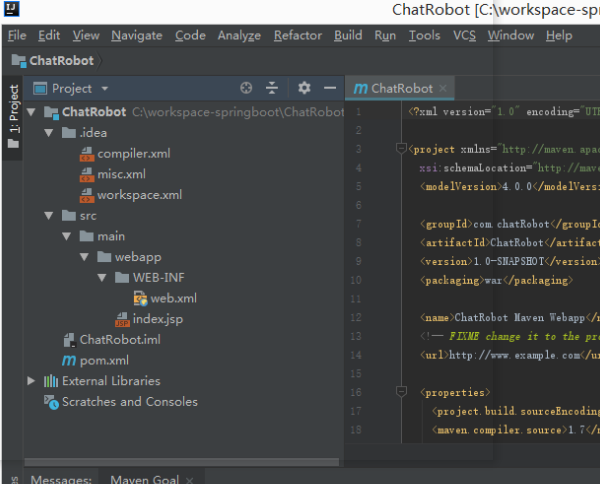Click the Scratches and Consoles icon
The width and height of the screenshot is (600, 484).
[x=51, y=402]
